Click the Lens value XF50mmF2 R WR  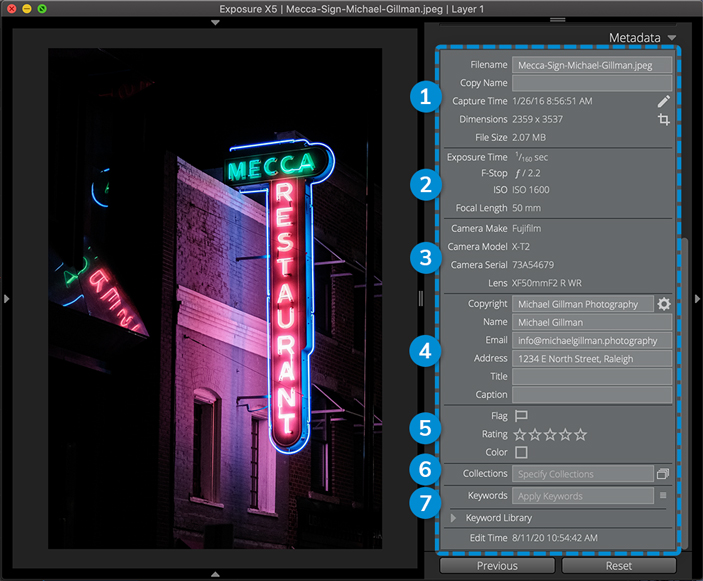click(547, 283)
